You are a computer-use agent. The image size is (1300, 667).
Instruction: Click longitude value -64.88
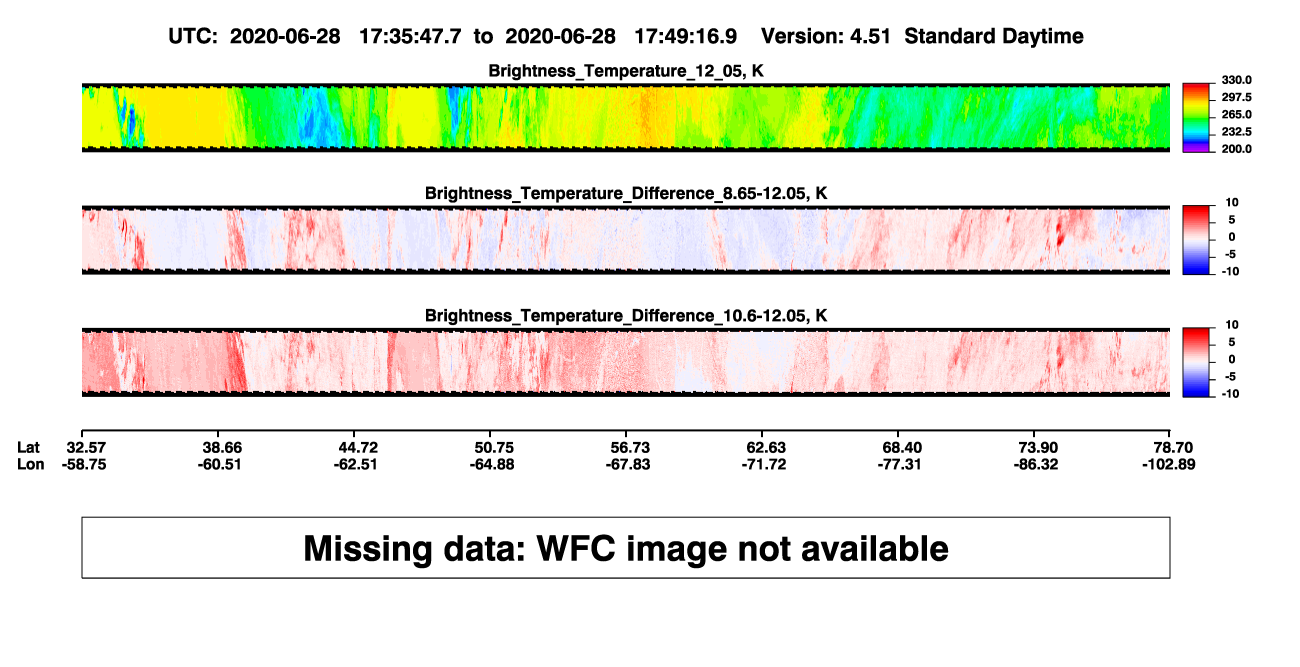pos(493,463)
